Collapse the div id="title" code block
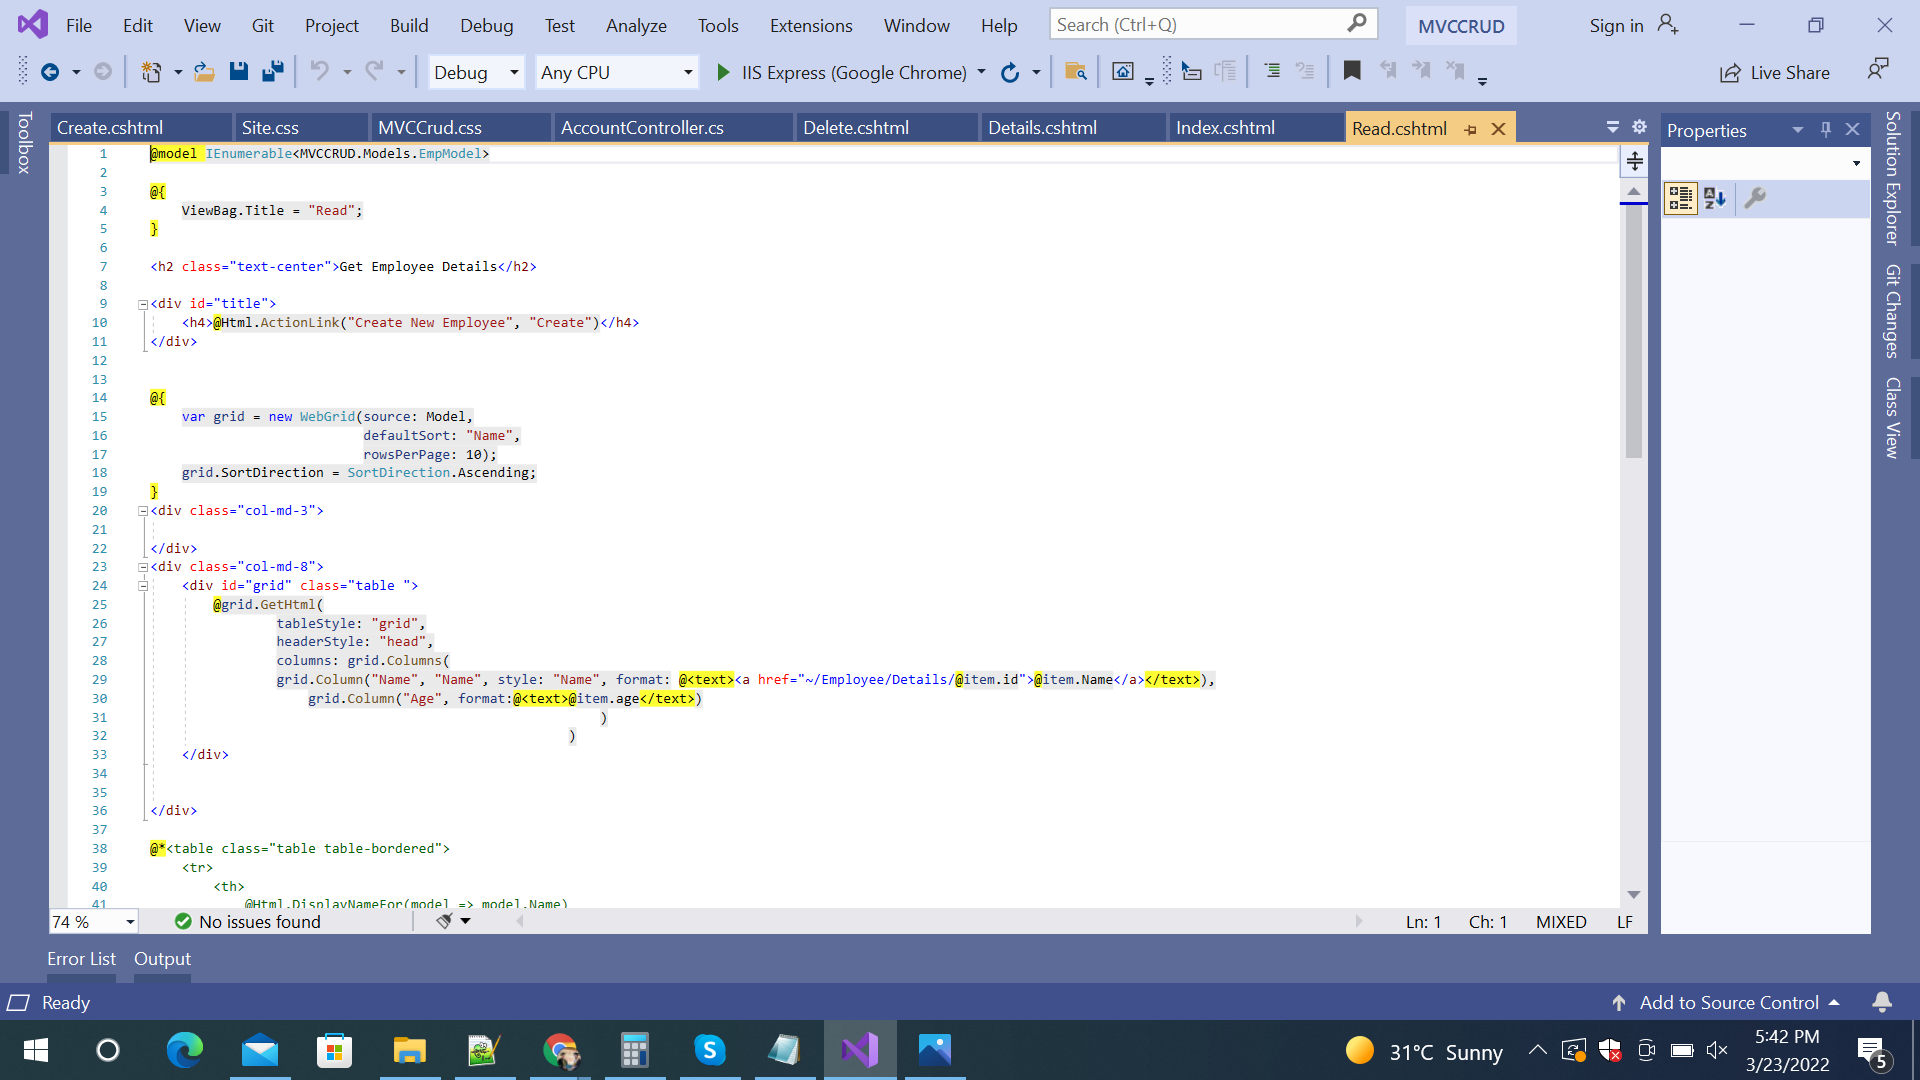Image resolution: width=1920 pixels, height=1080 pixels. point(143,304)
